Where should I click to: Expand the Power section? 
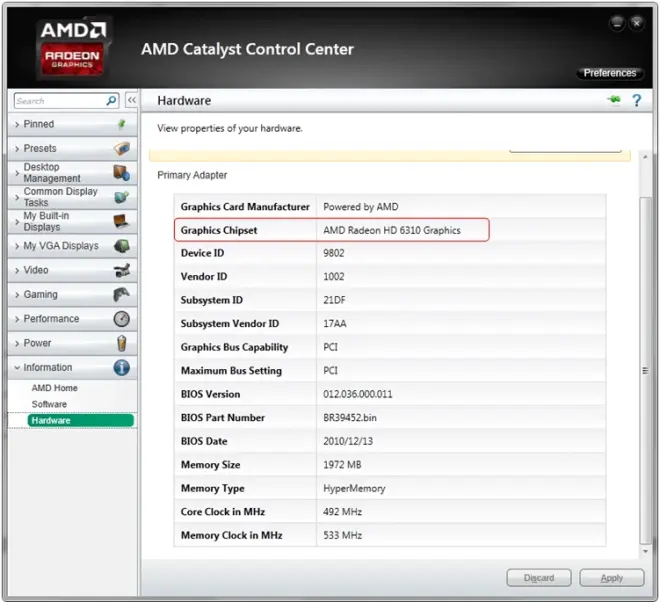coord(72,343)
